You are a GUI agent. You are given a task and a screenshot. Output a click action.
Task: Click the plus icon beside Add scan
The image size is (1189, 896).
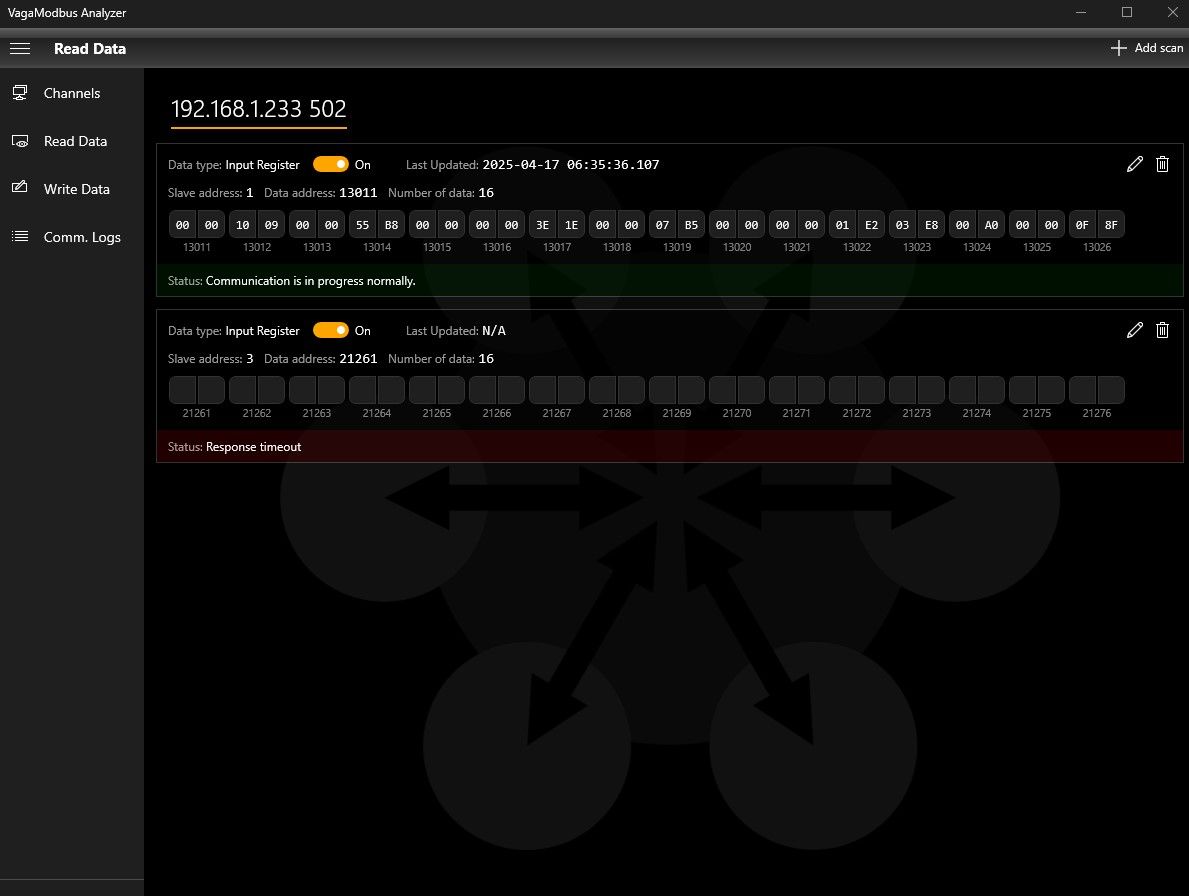[x=1118, y=48]
